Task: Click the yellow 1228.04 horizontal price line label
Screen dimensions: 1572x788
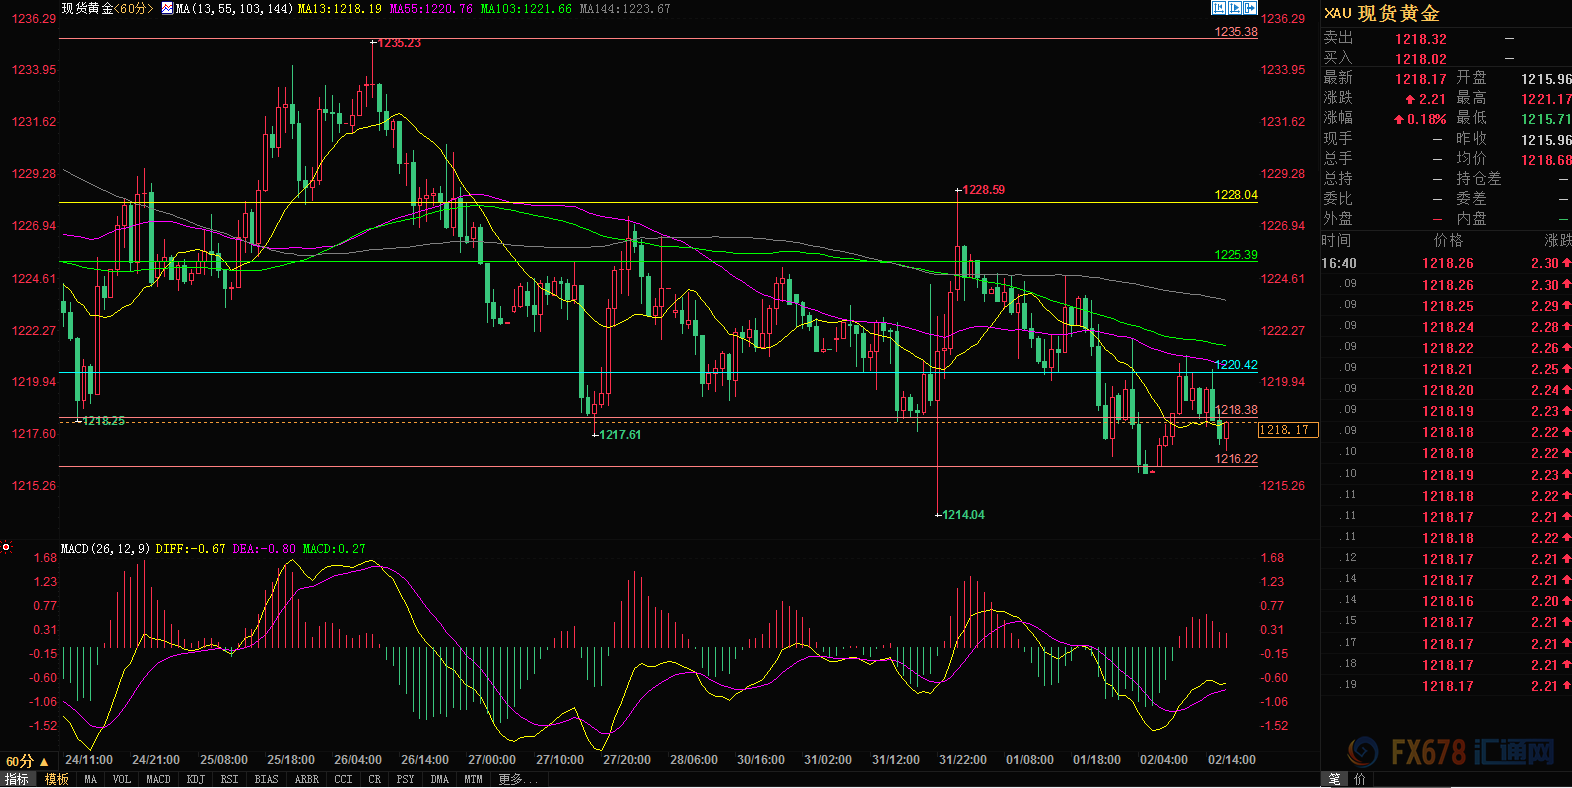Action: pos(1235,195)
